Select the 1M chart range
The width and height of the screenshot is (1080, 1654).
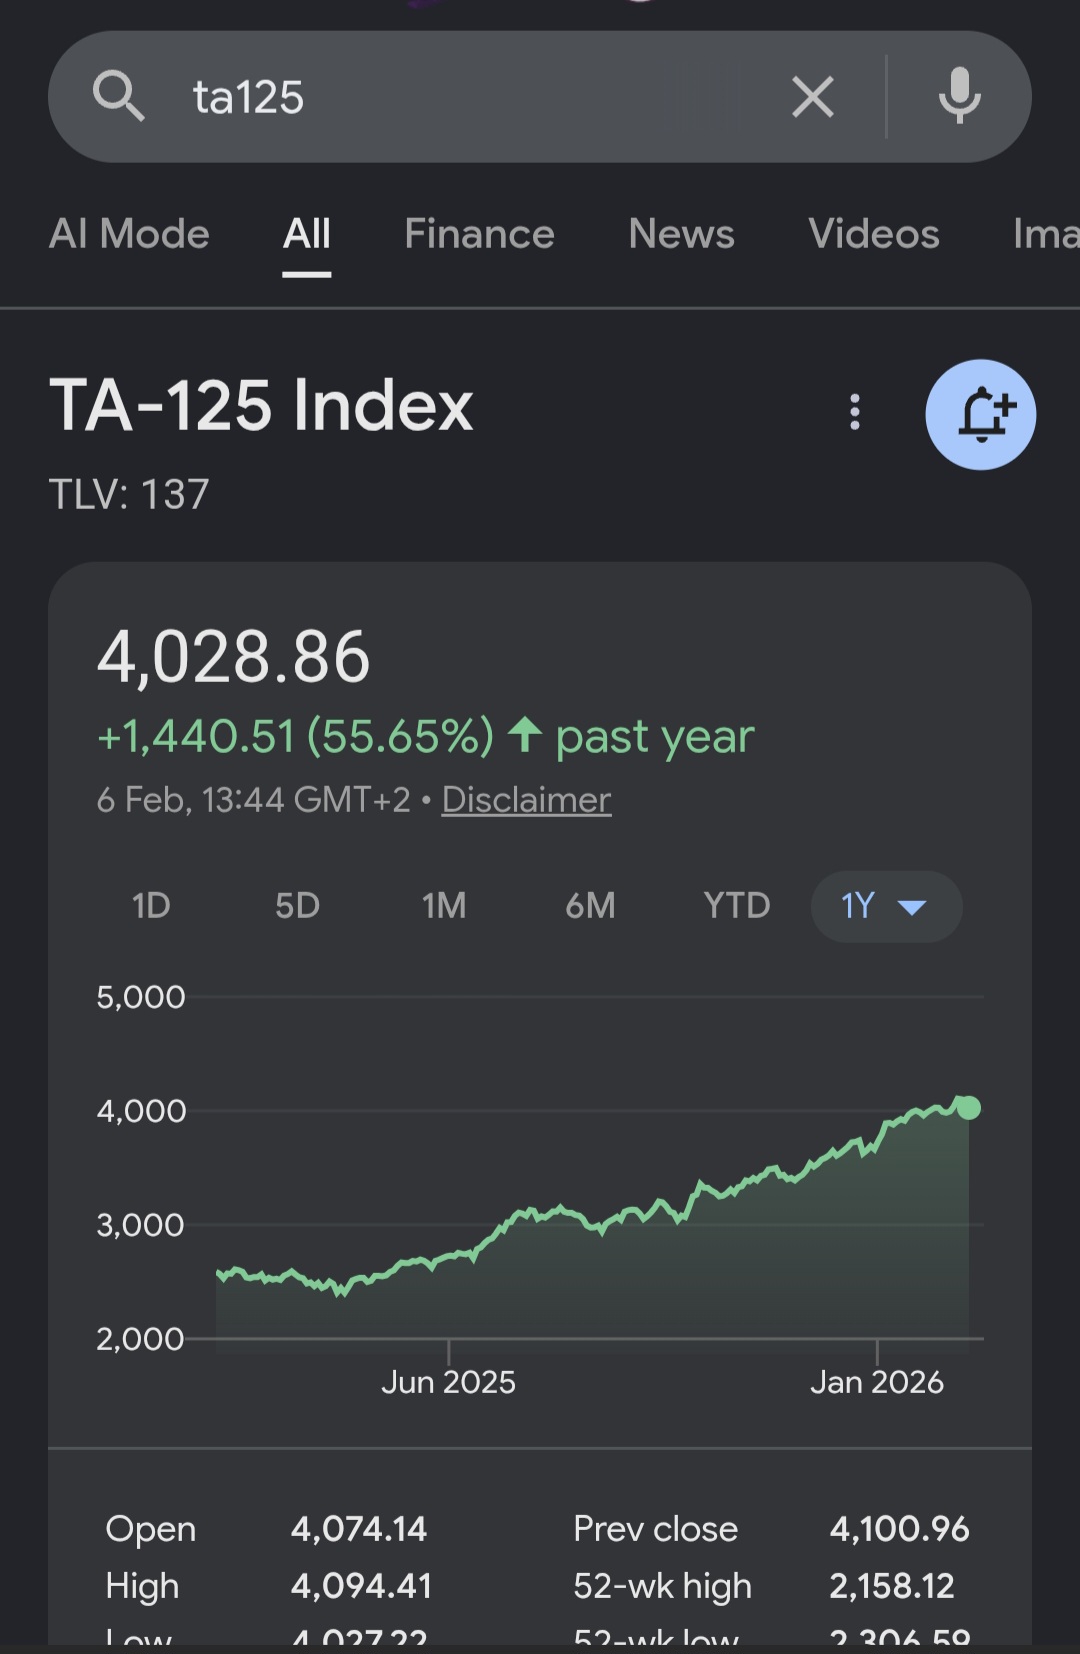[x=444, y=906]
